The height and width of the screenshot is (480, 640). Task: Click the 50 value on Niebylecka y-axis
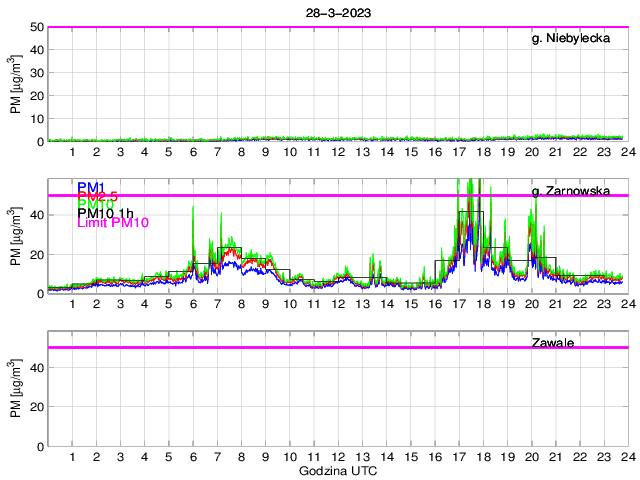coord(36,27)
